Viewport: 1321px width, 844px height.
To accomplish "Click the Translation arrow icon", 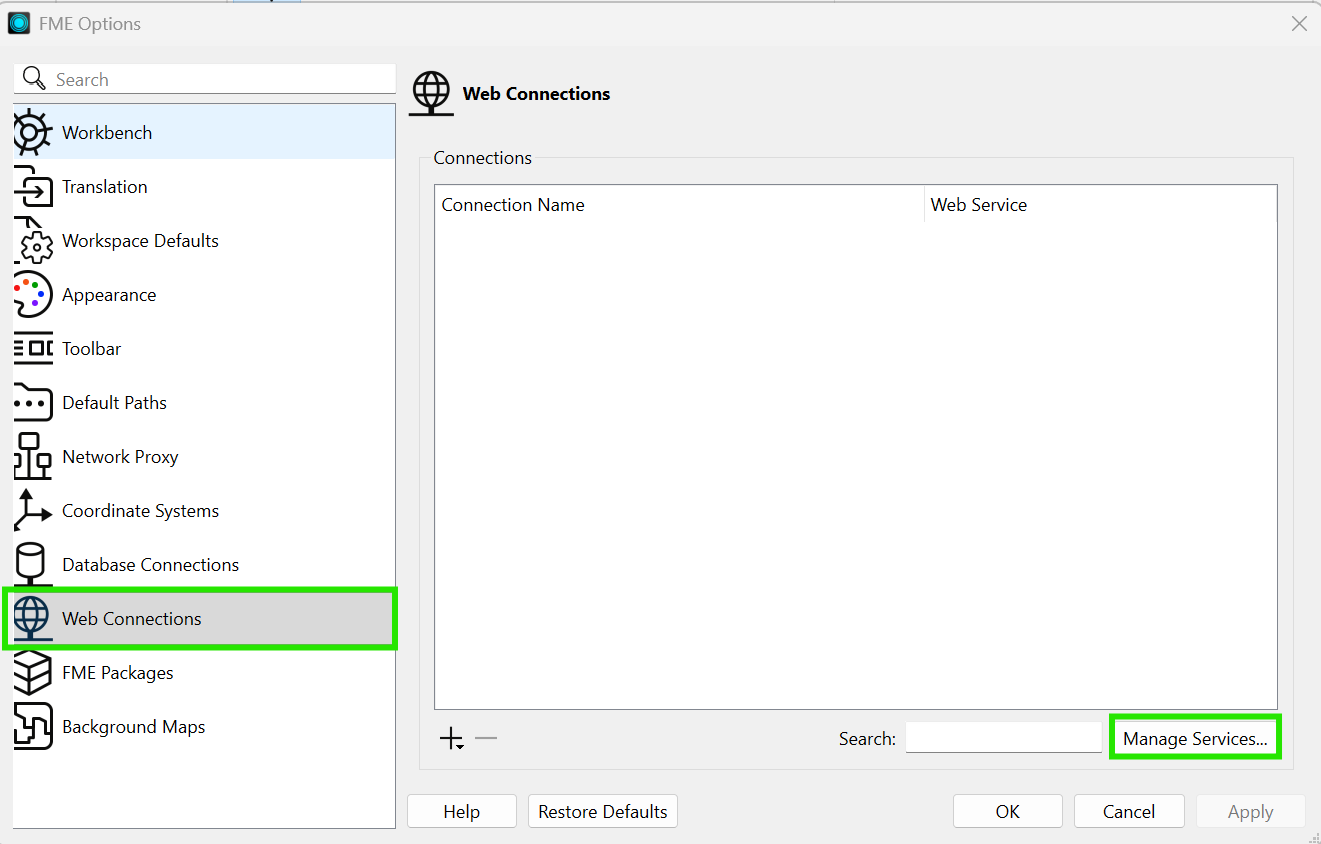I will point(32,186).
